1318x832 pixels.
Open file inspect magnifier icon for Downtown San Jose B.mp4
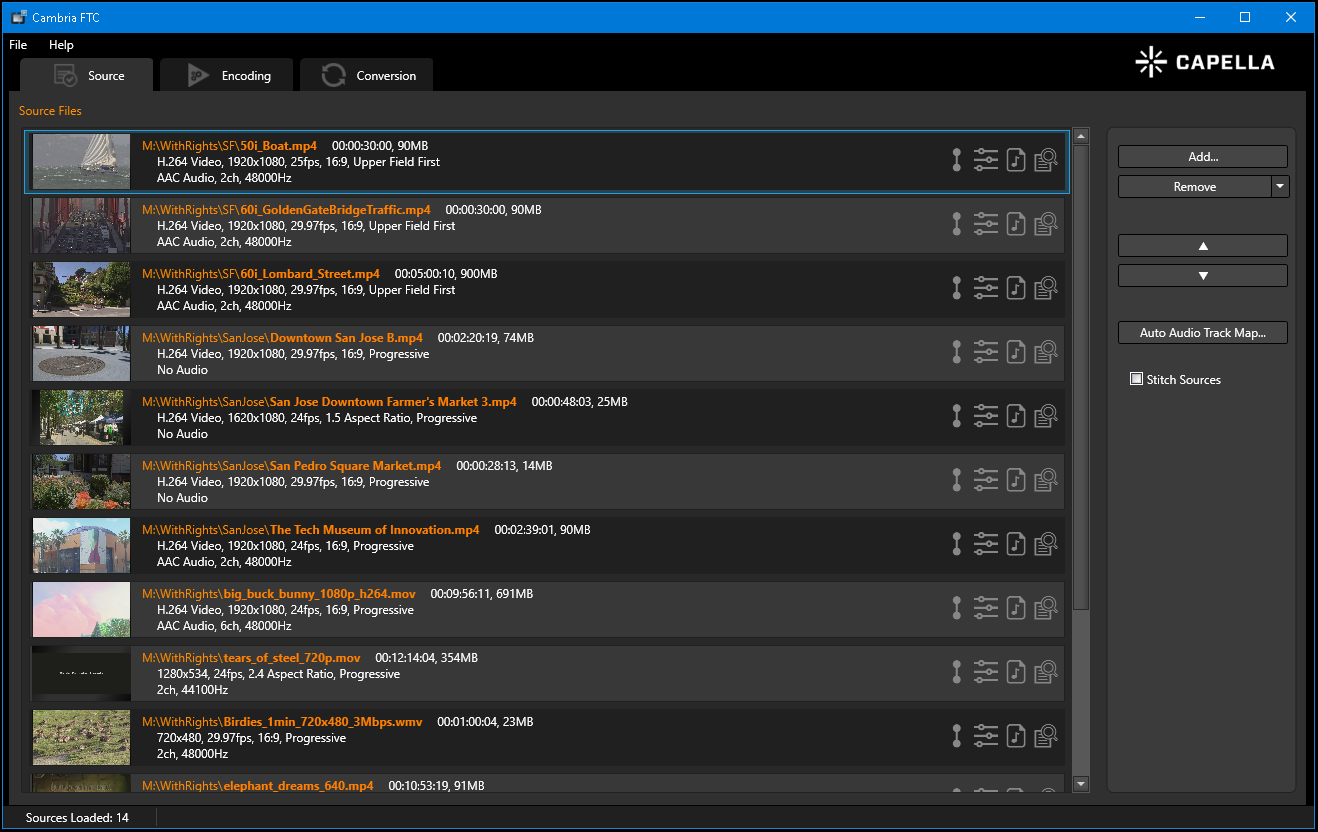(1046, 352)
